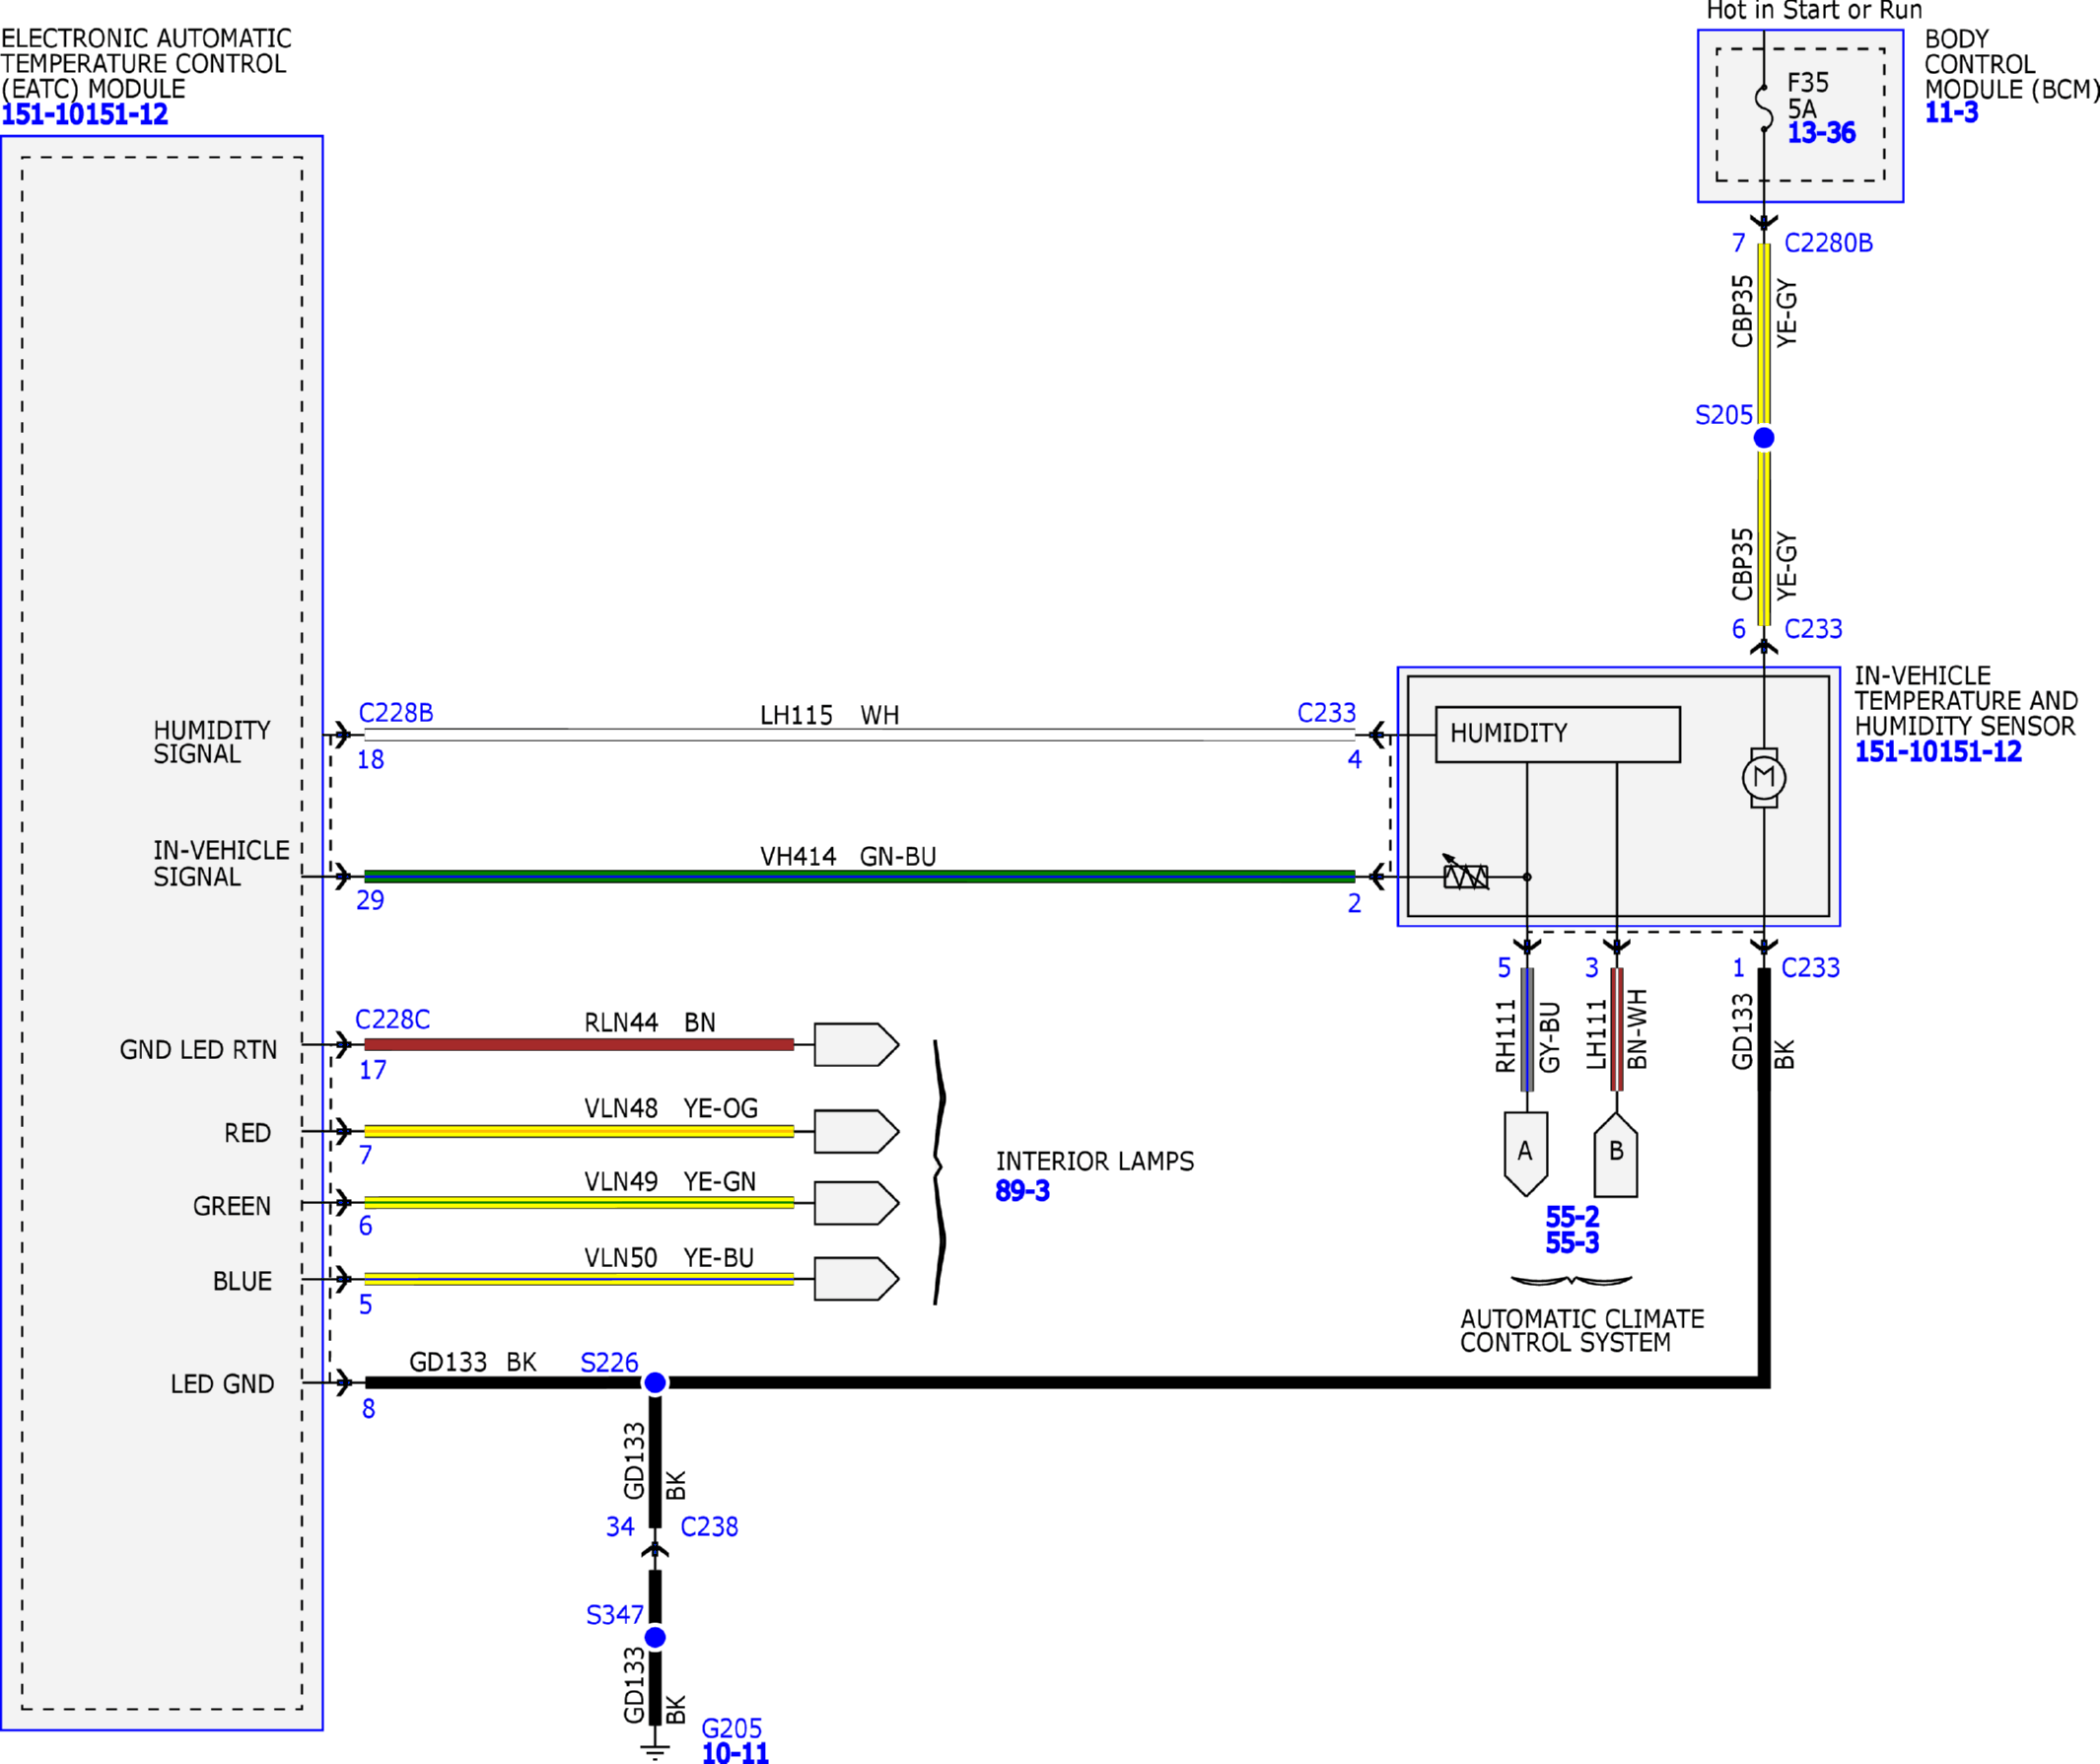Click the RLN44 BN wire's arrow connector
This screenshot has height=1764, width=2100.
point(856,1044)
